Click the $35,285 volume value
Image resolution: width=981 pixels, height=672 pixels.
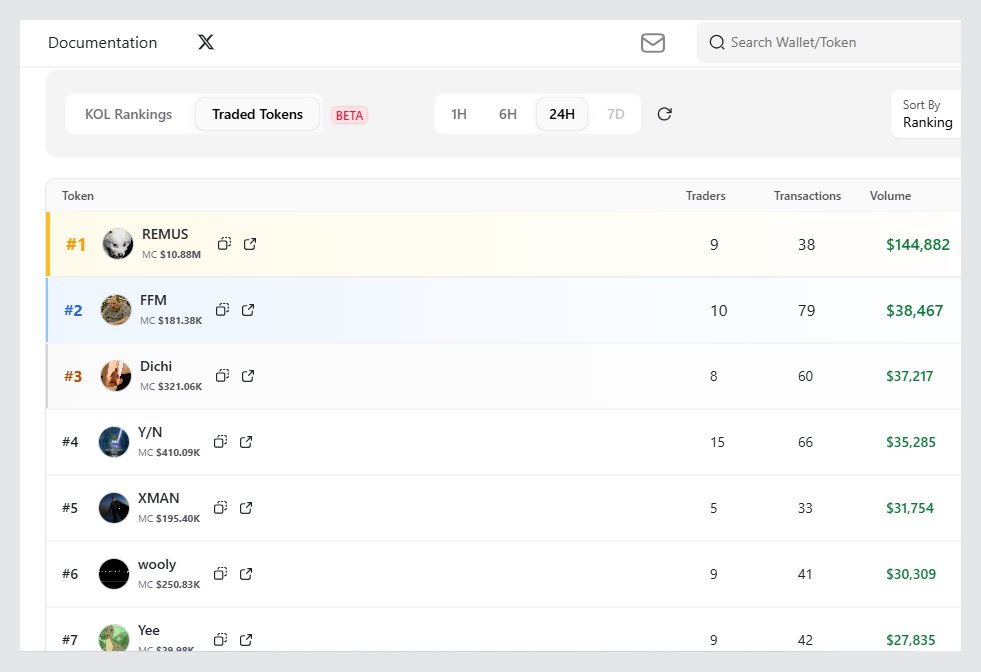[x=911, y=442]
